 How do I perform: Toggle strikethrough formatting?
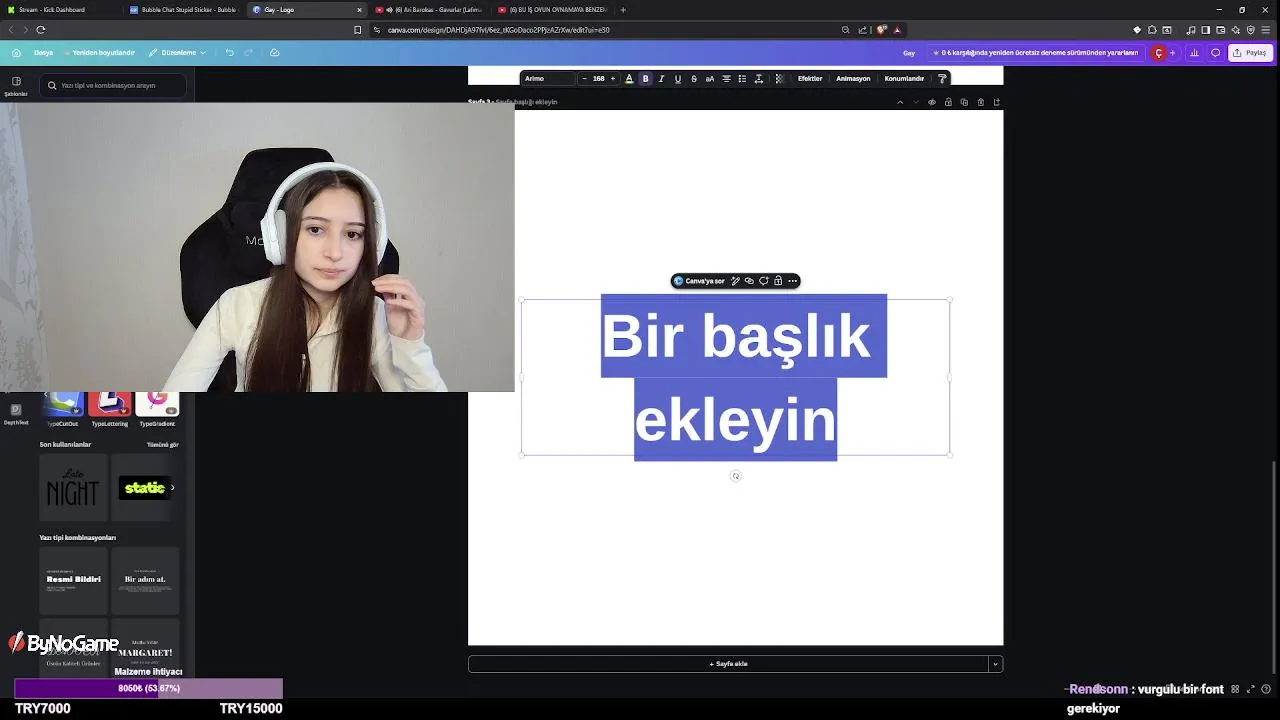pyautogui.click(x=693, y=79)
